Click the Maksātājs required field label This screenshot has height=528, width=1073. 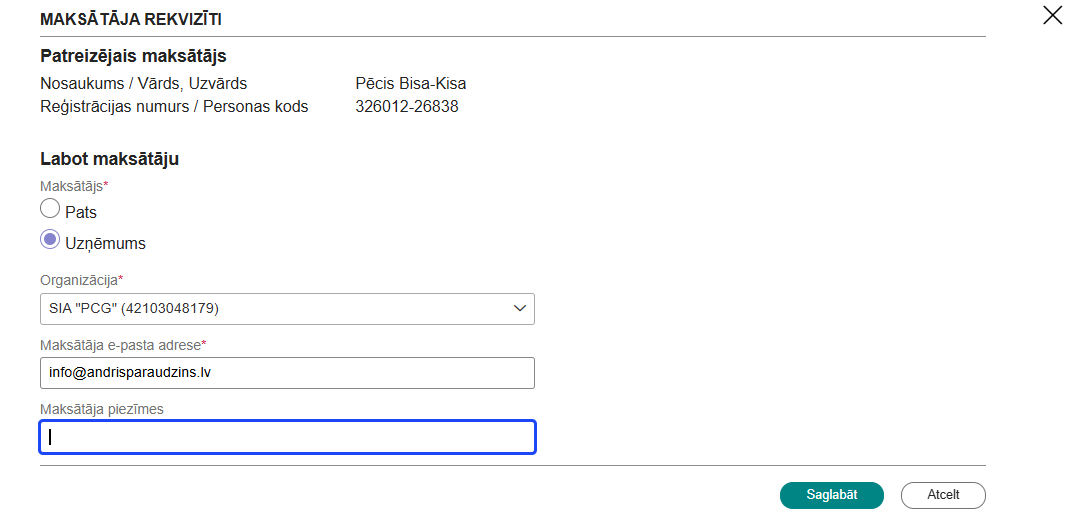coord(73,186)
